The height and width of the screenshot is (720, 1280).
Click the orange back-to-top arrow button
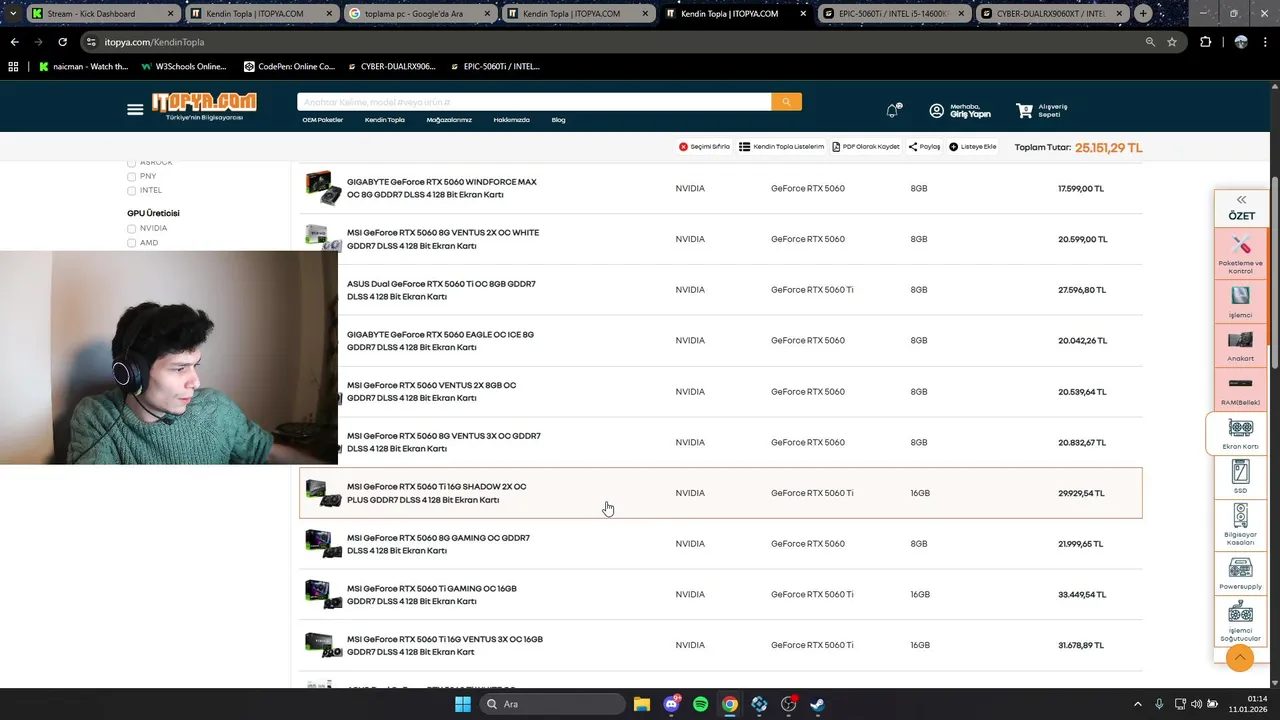1240,657
